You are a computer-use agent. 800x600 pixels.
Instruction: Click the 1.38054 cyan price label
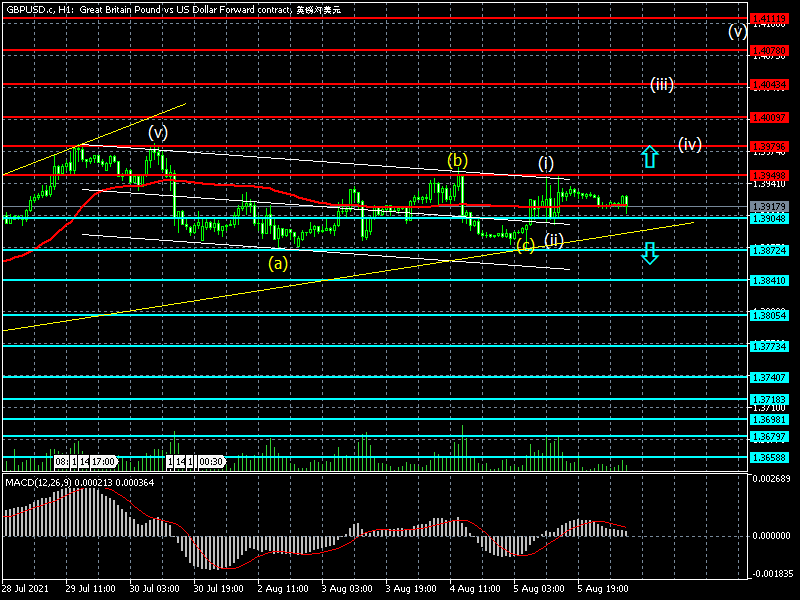(769, 315)
